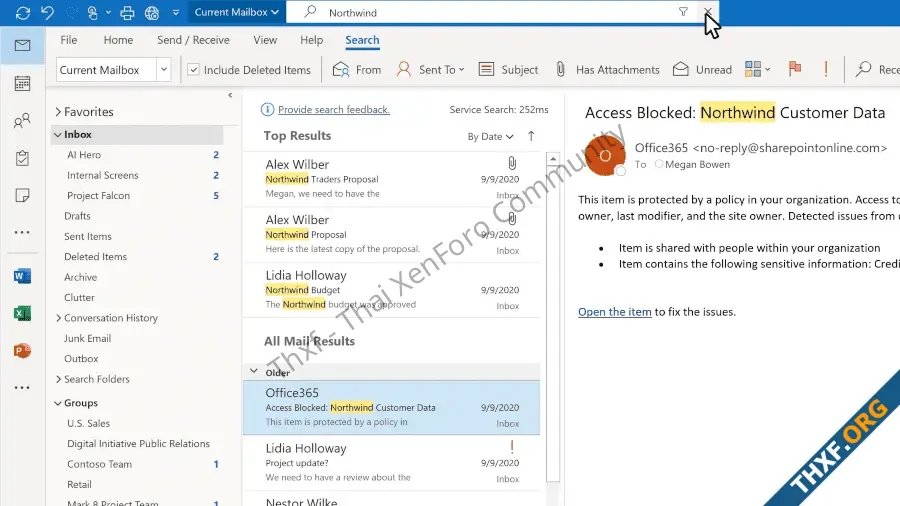Screen dimensions: 900x506
Task: Click the globe icon in the quick access toolbar
Action: point(152,12)
